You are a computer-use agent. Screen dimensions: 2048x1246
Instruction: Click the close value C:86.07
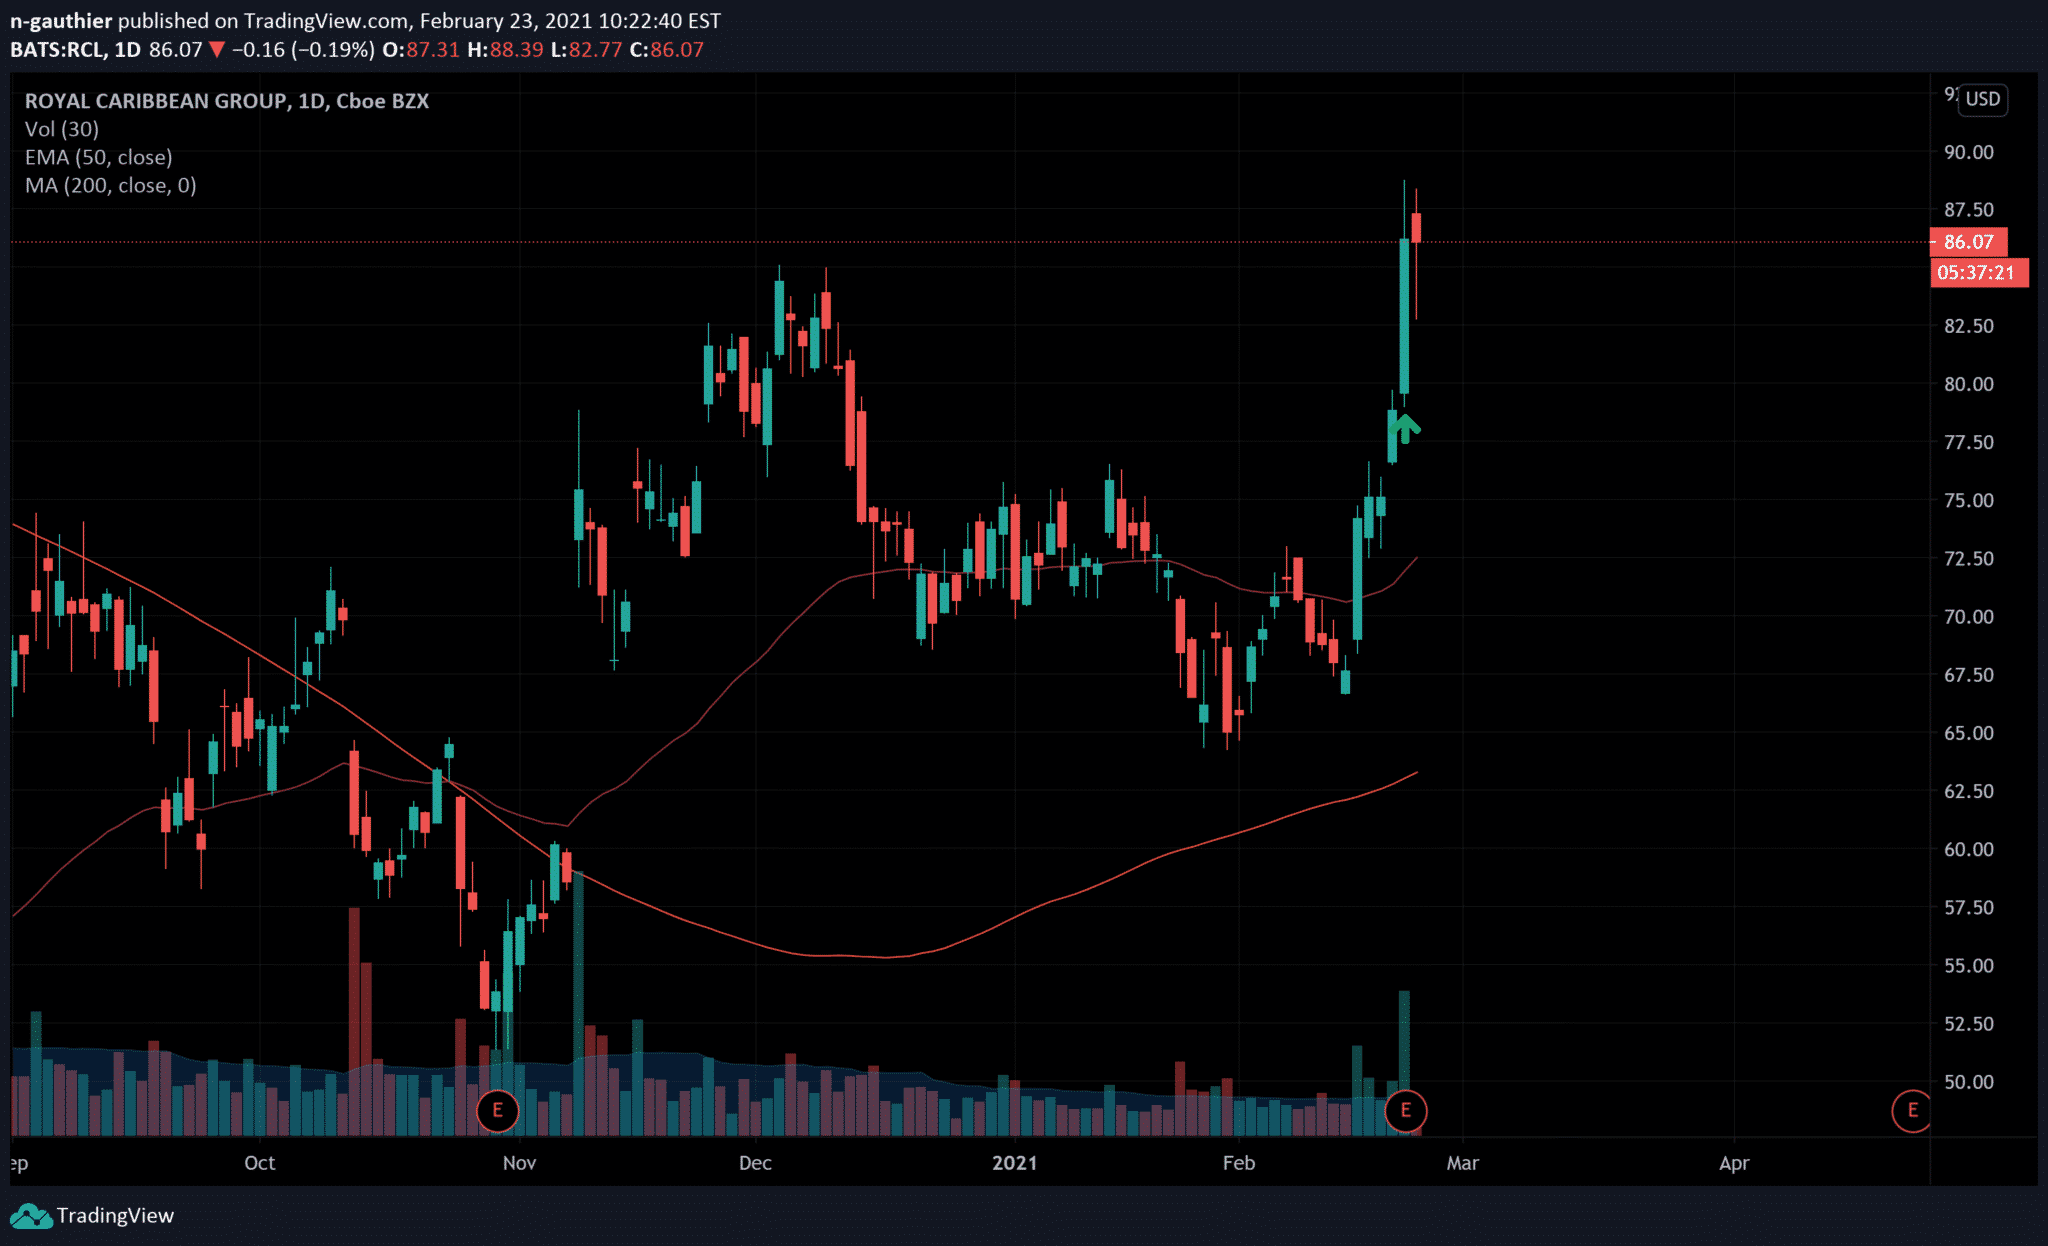point(667,50)
